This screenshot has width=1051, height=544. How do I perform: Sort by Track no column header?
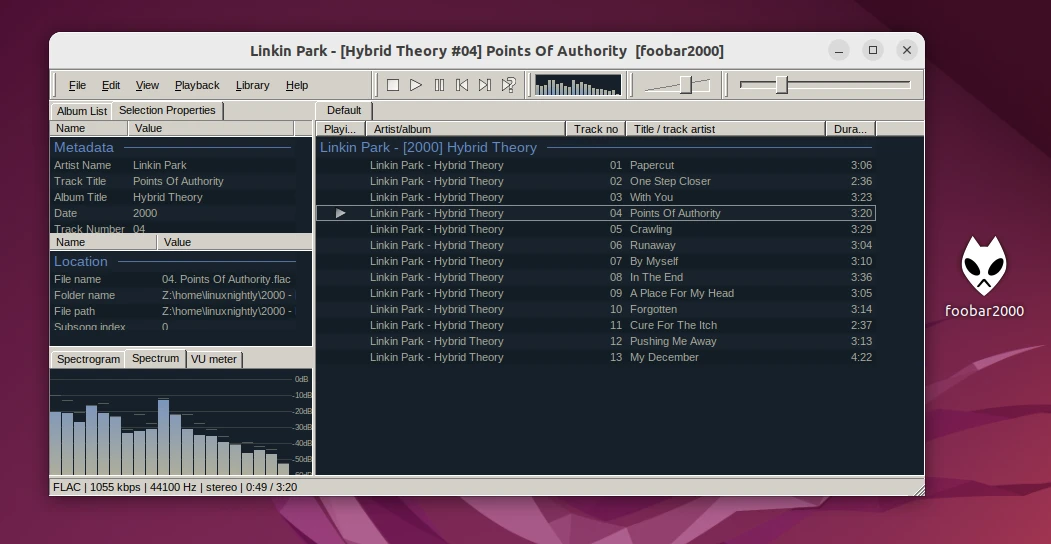click(x=596, y=129)
